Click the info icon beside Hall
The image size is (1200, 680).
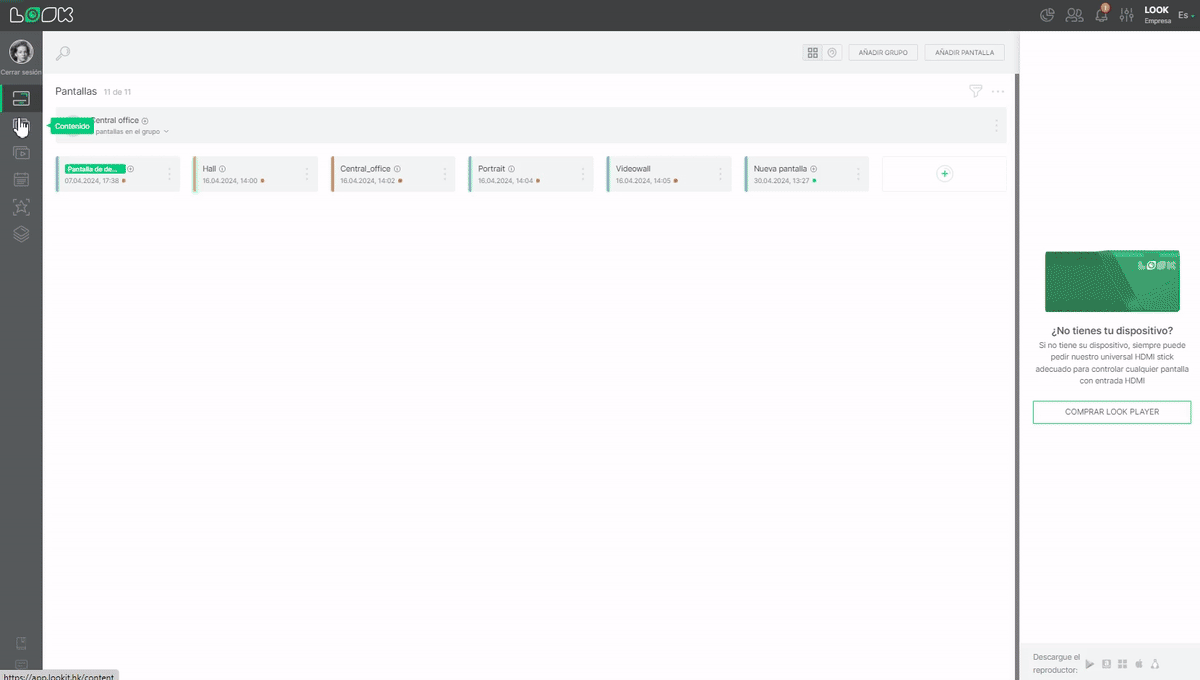[222, 169]
